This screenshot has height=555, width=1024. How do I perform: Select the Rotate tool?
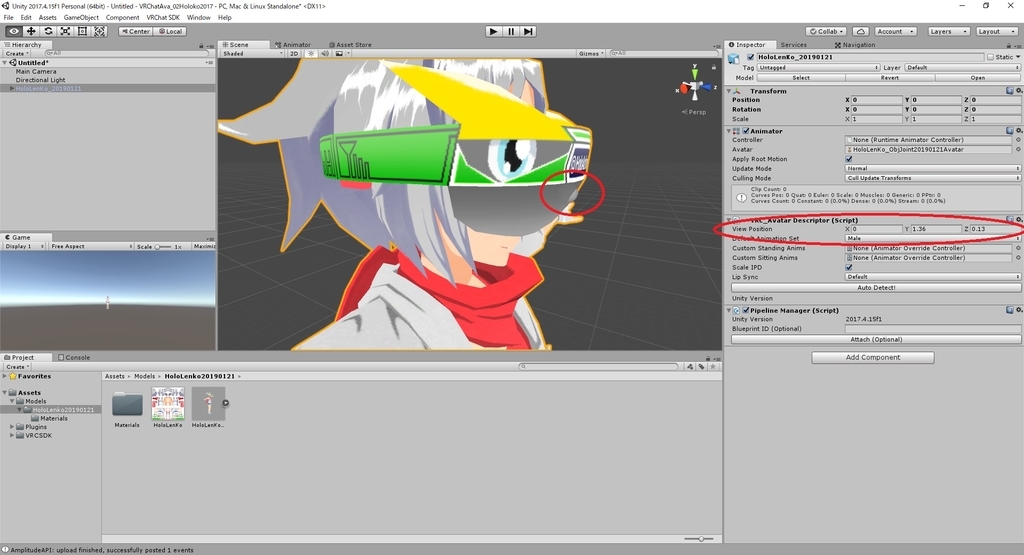[x=48, y=31]
